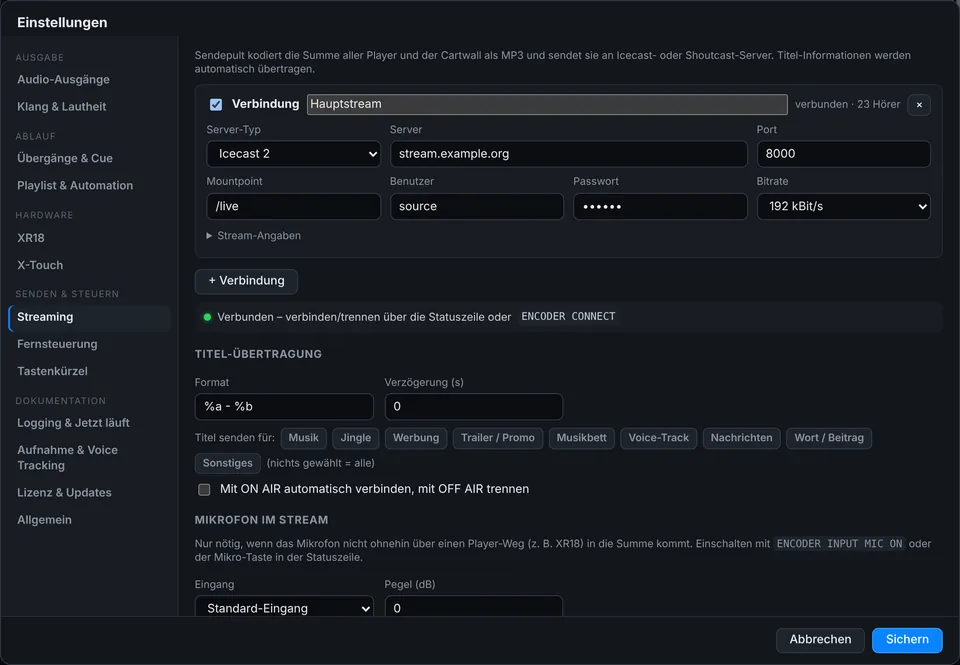
Task: Click the Server field stream.example.org
Action: tap(569, 154)
